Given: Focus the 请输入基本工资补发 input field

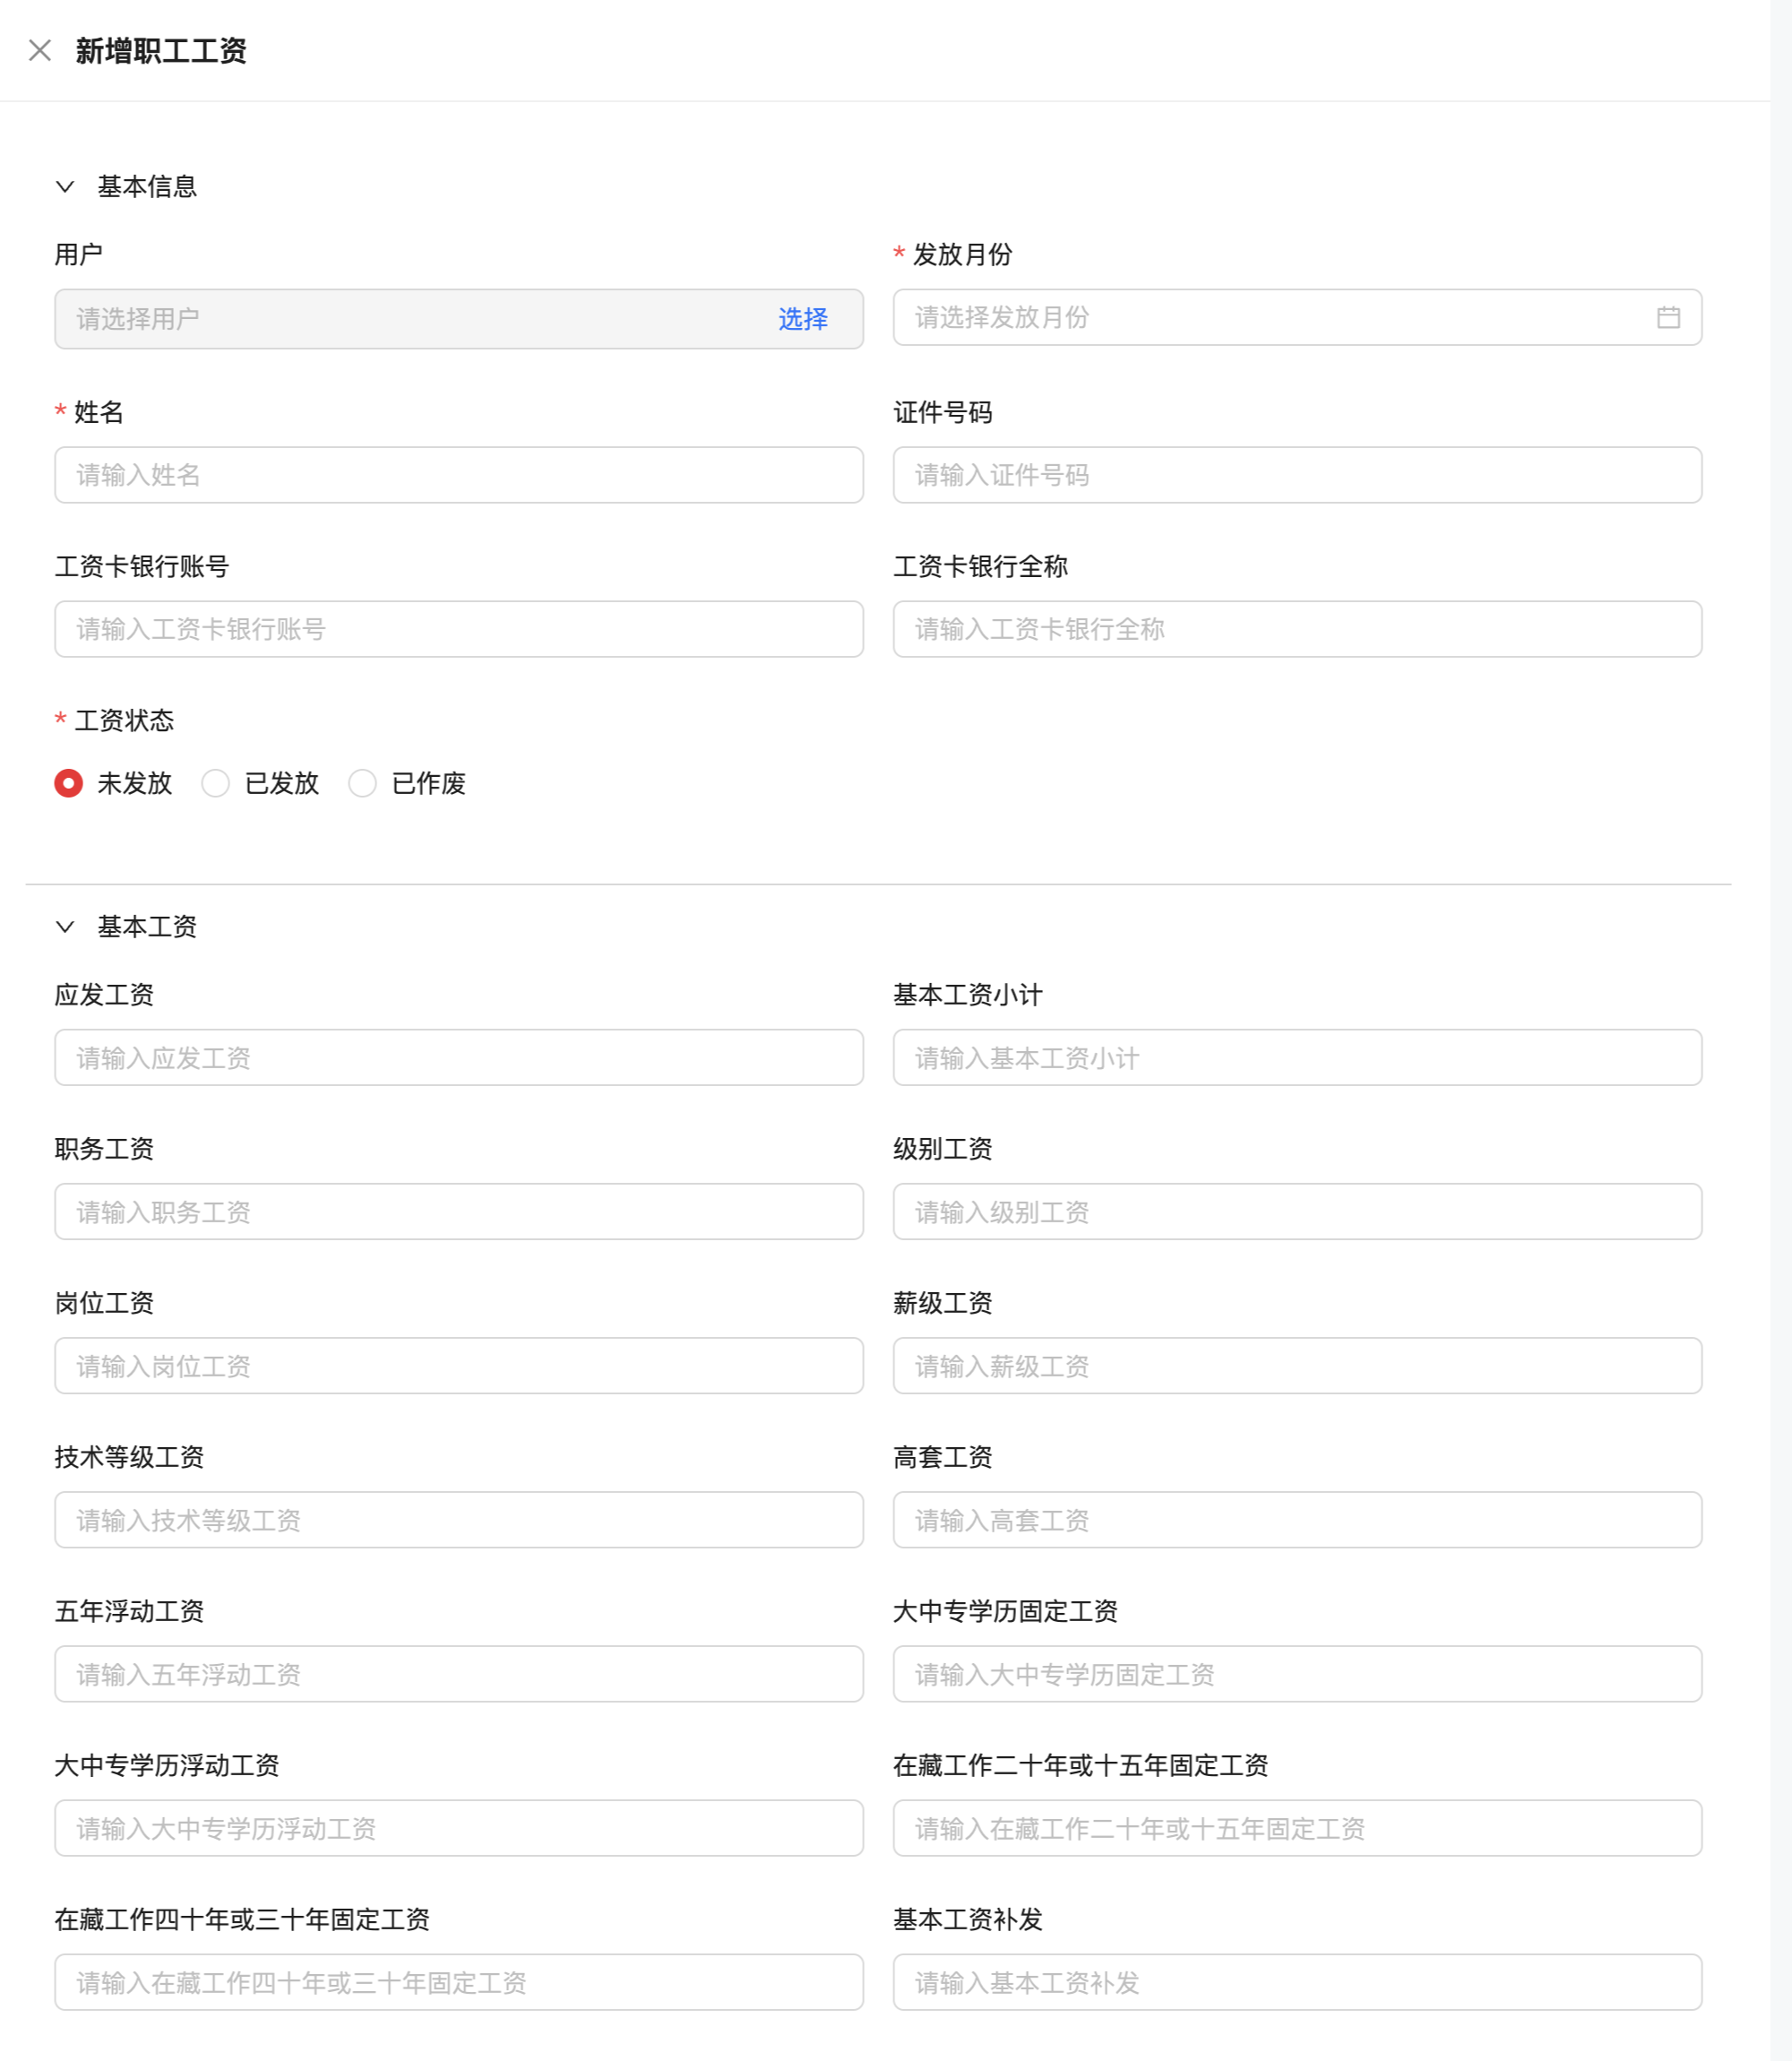Looking at the screenshot, I should [x=1297, y=1981].
